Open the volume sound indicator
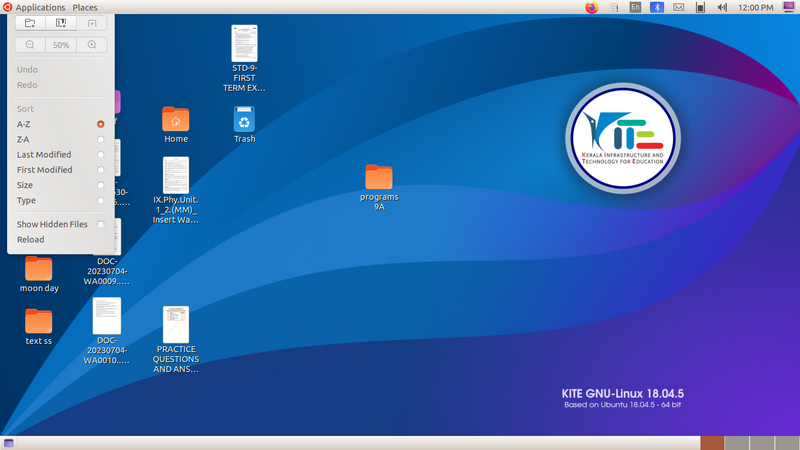Viewport: 800px width, 450px height. pyautogui.click(x=723, y=8)
